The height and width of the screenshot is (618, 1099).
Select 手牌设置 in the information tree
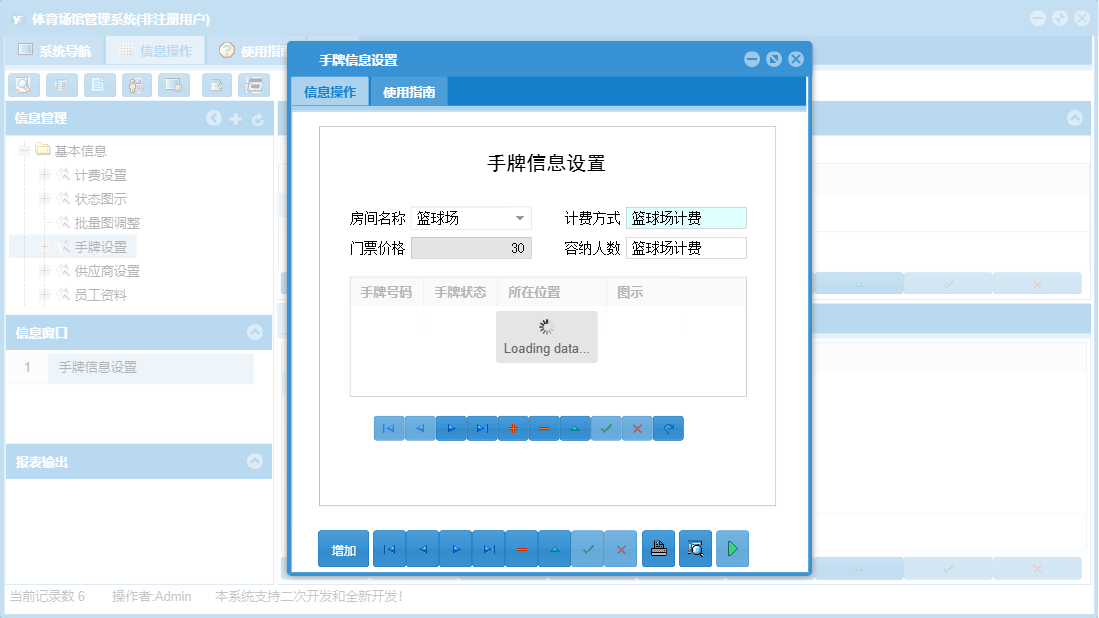(x=100, y=246)
